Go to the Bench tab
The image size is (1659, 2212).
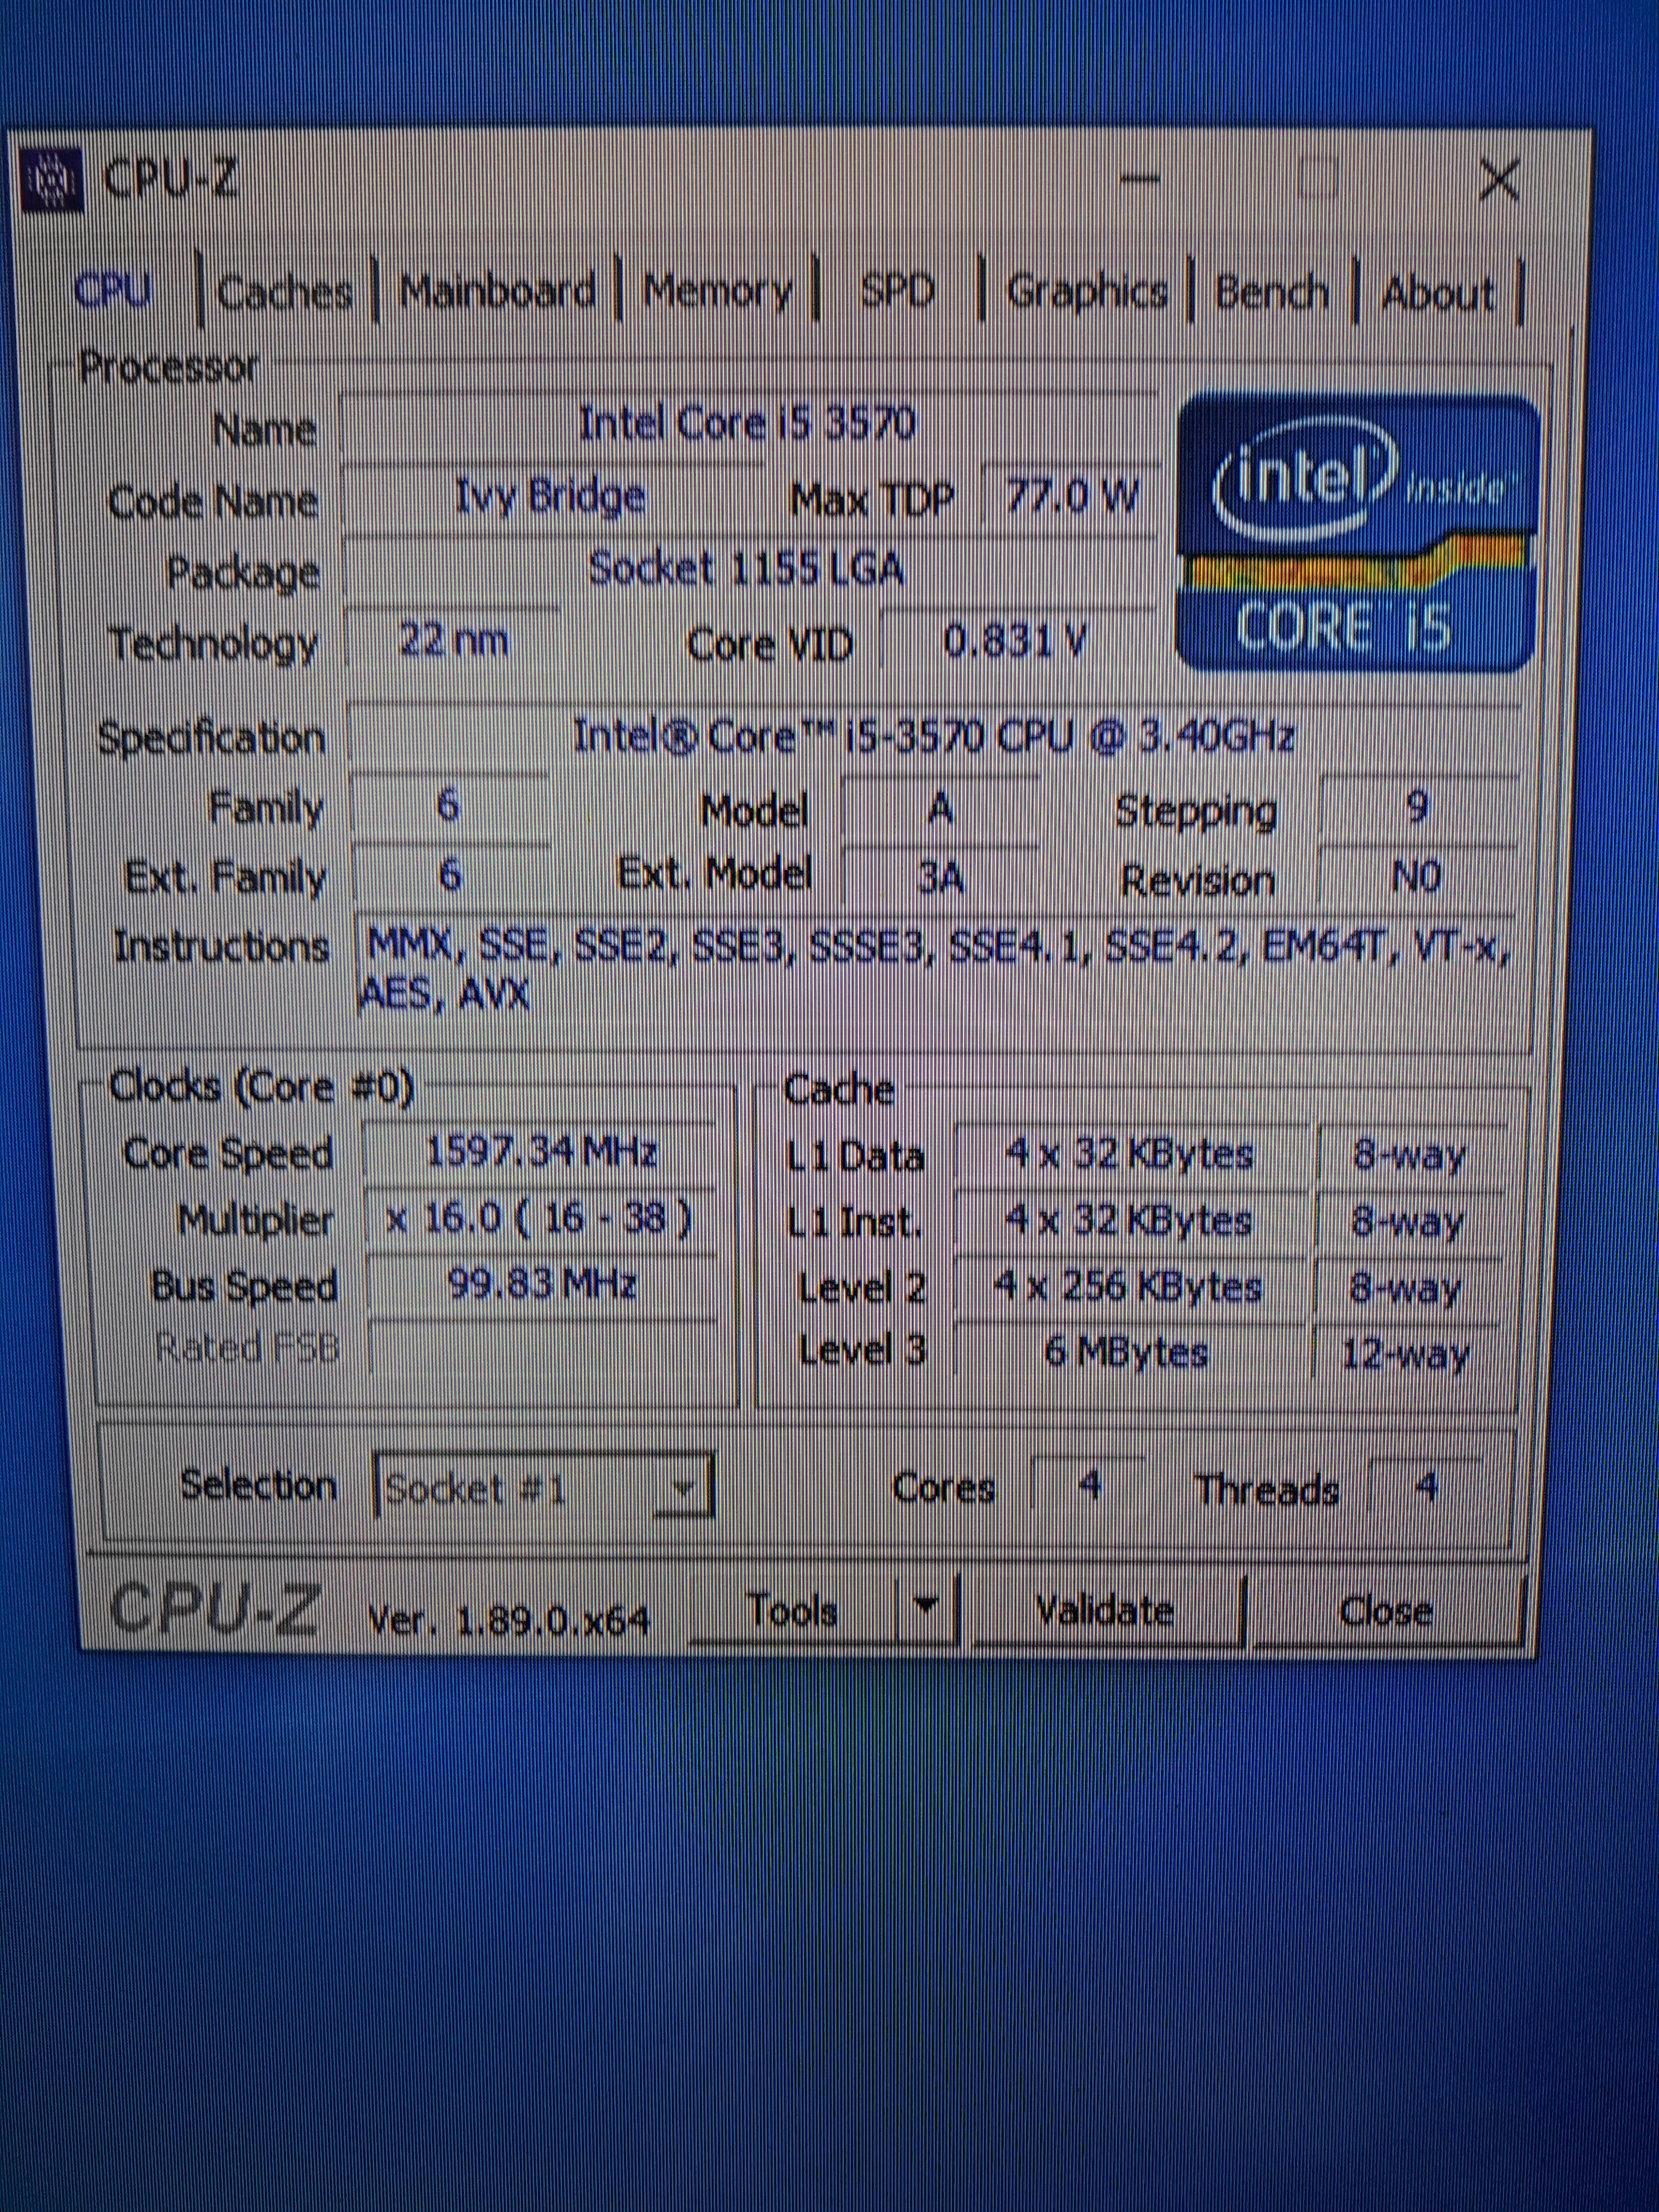pos(1271,292)
